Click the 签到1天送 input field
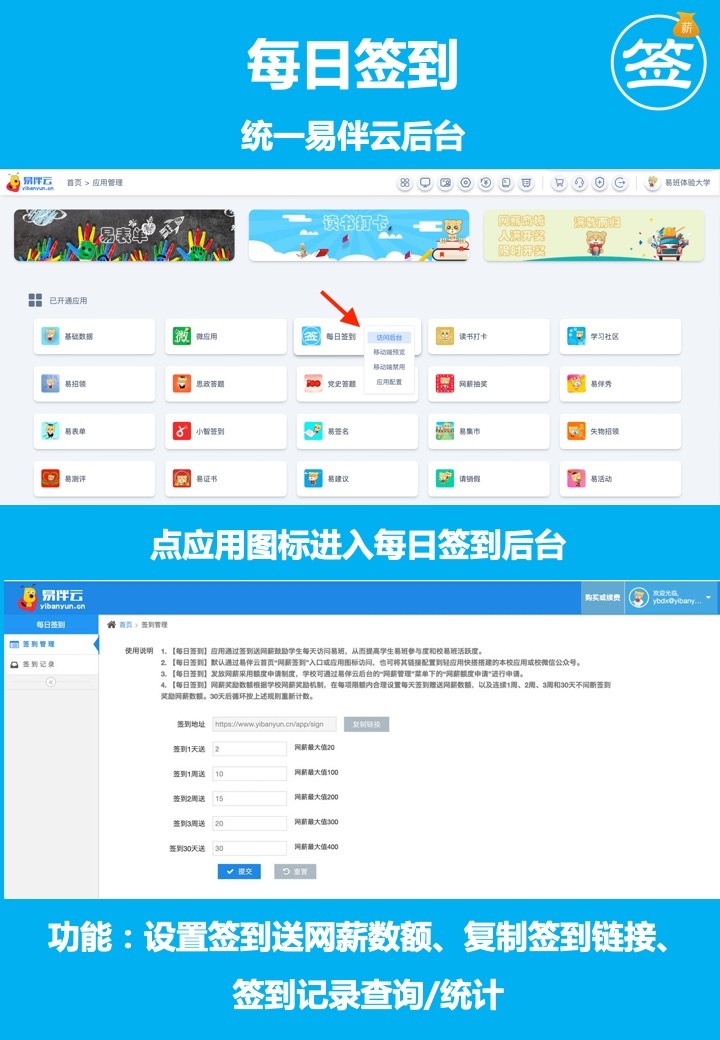The height and width of the screenshot is (1040, 720). [x=249, y=748]
